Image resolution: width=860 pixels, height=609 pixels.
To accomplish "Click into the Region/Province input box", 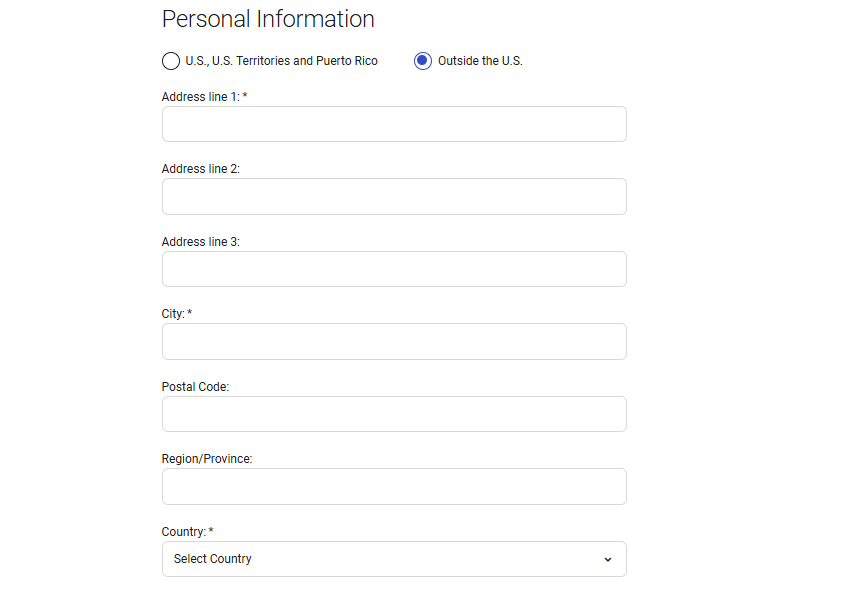I will click(x=394, y=487).
